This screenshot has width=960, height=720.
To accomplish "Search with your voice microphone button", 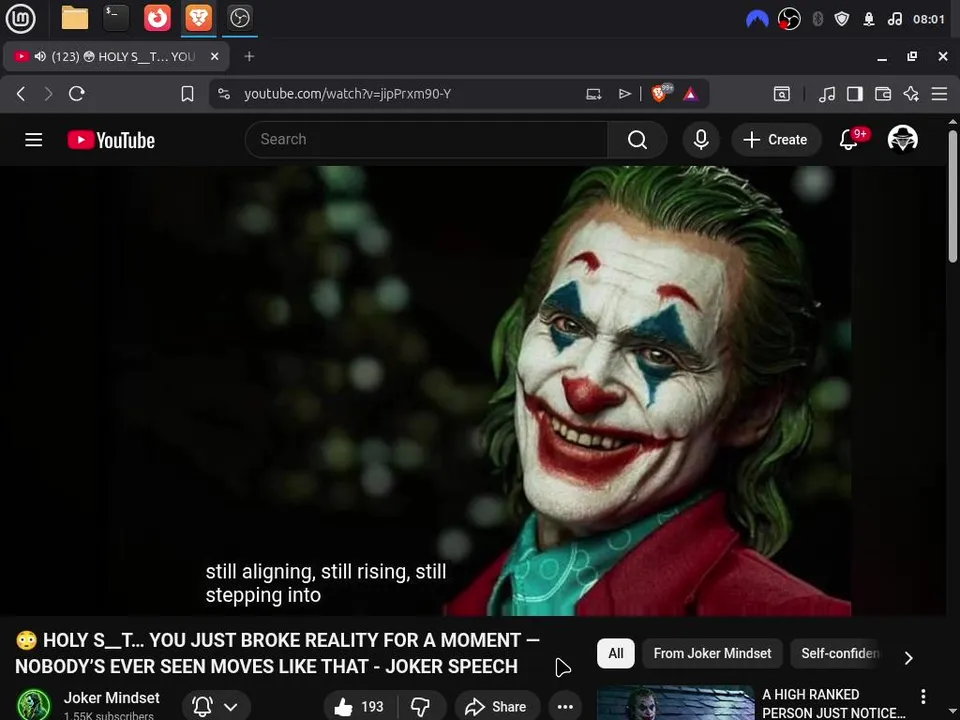I will coord(701,140).
